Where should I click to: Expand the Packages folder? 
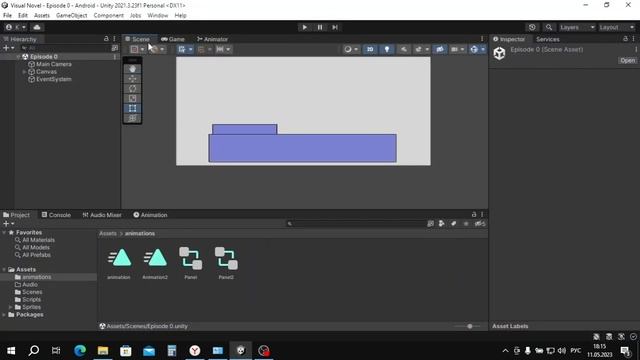(4, 315)
